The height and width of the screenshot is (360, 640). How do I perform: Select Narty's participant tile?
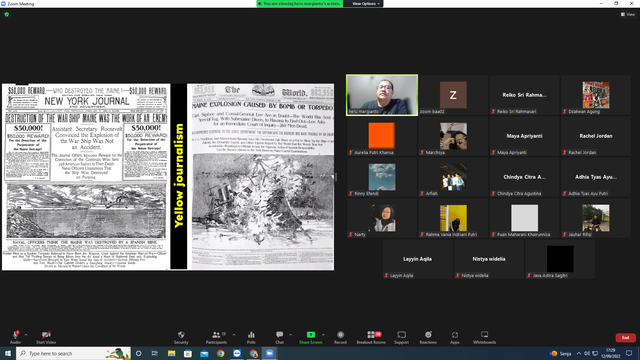(x=382, y=218)
